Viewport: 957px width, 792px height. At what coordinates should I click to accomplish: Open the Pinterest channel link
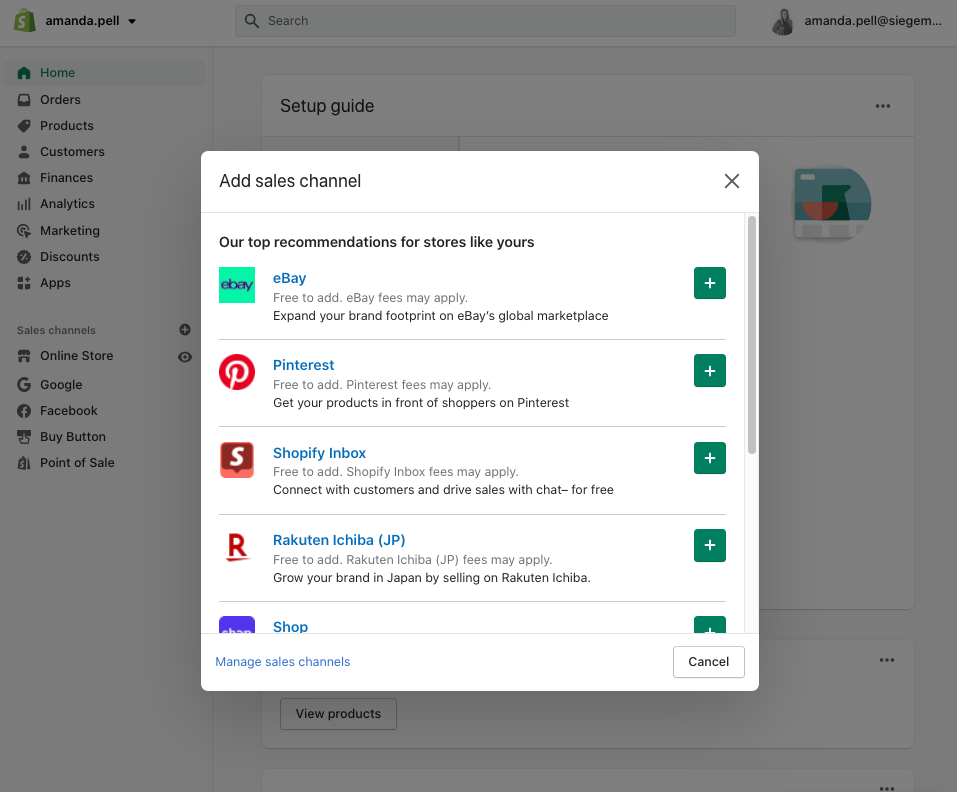pyautogui.click(x=303, y=365)
